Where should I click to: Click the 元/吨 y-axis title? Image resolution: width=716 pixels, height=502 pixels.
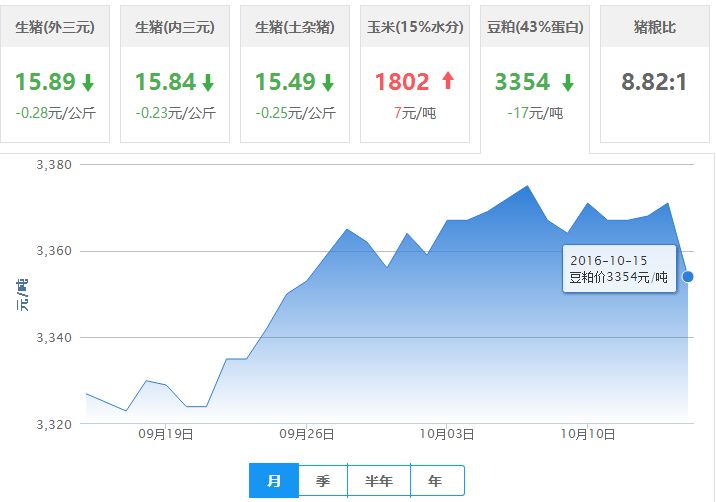point(22,295)
